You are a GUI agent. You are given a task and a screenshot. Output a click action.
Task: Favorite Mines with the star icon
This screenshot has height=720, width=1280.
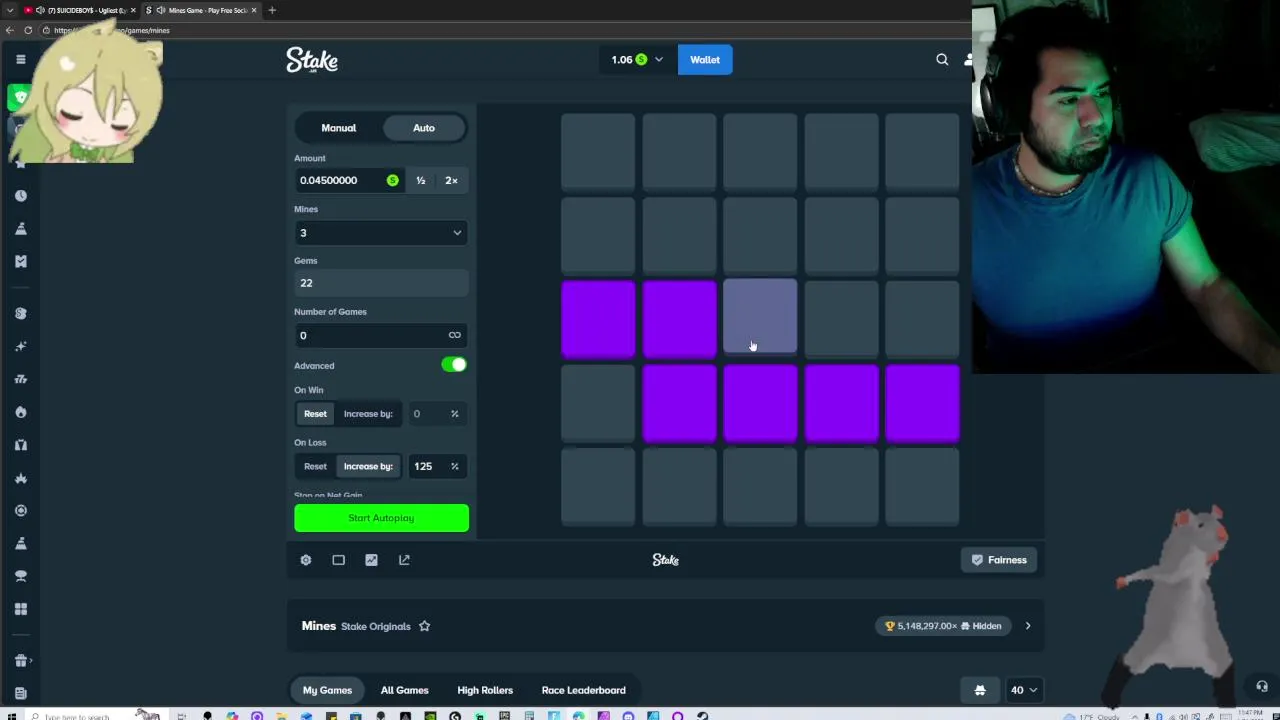click(424, 626)
